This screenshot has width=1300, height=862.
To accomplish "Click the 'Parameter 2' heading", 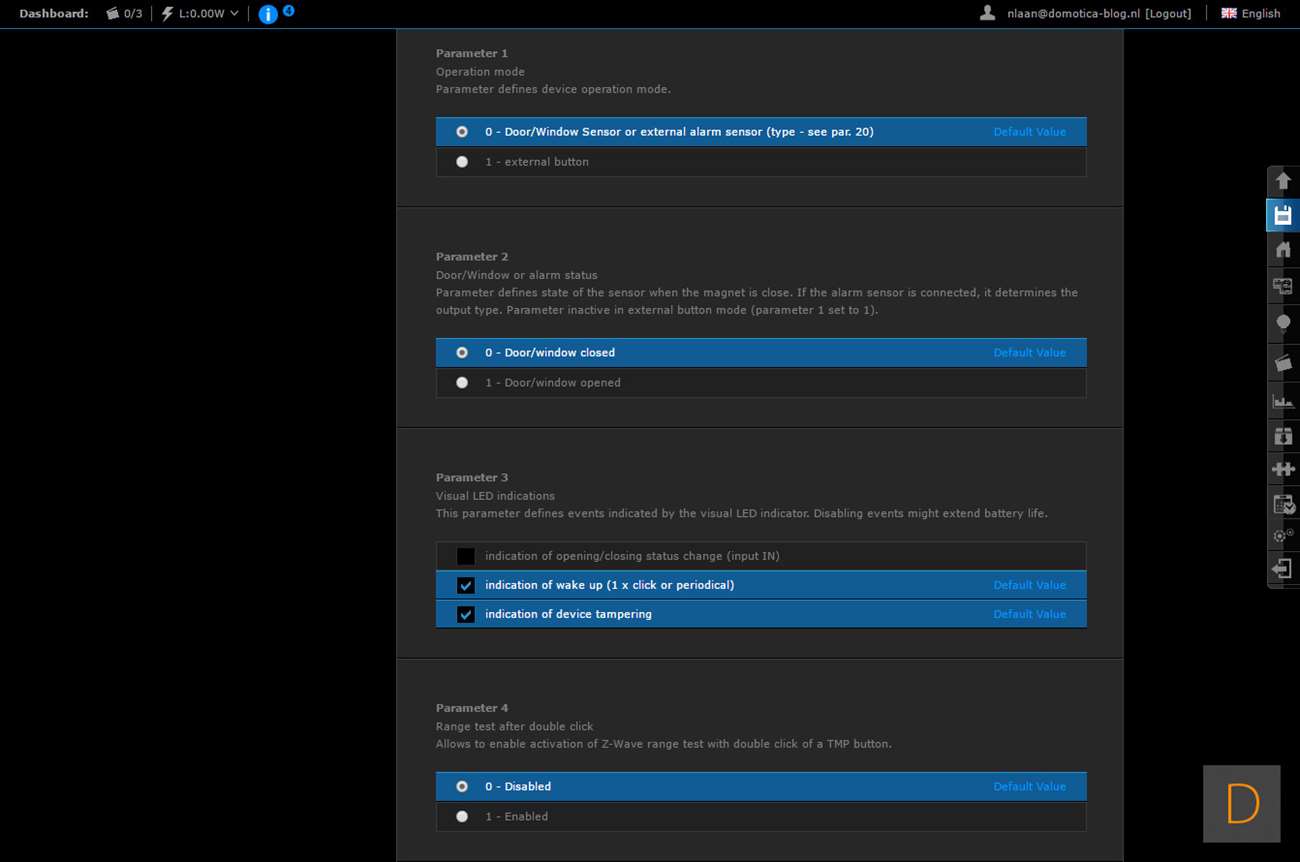I will point(472,257).
